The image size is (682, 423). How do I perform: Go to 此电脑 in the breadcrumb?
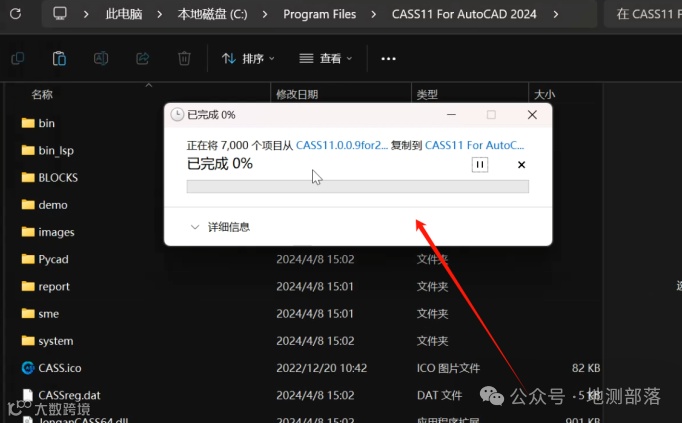tap(124, 14)
